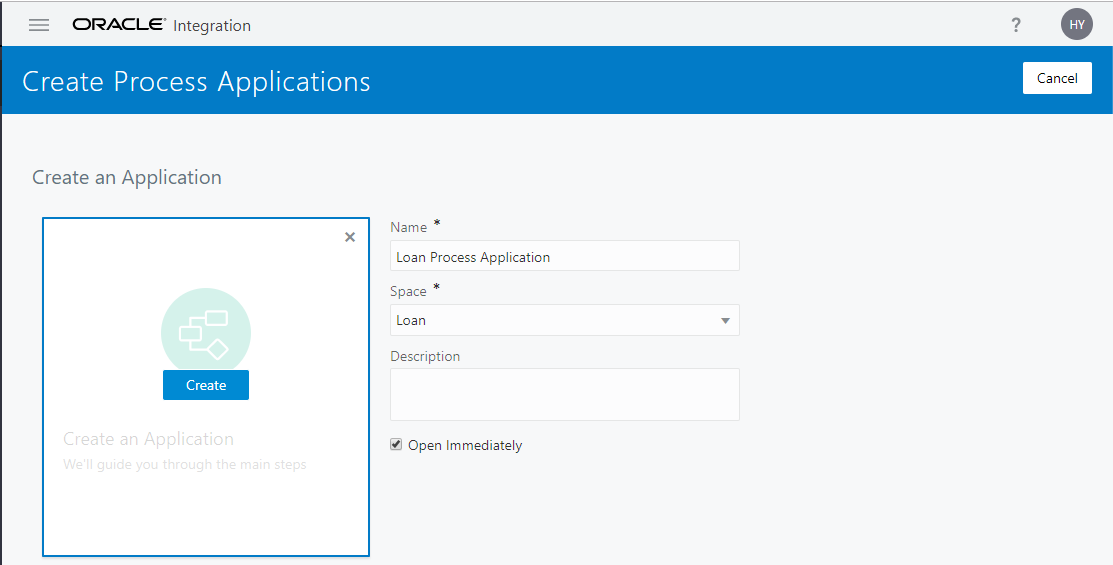Click the Description field label
The width and height of the screenshot is (1113, 565).
[425, 356]
